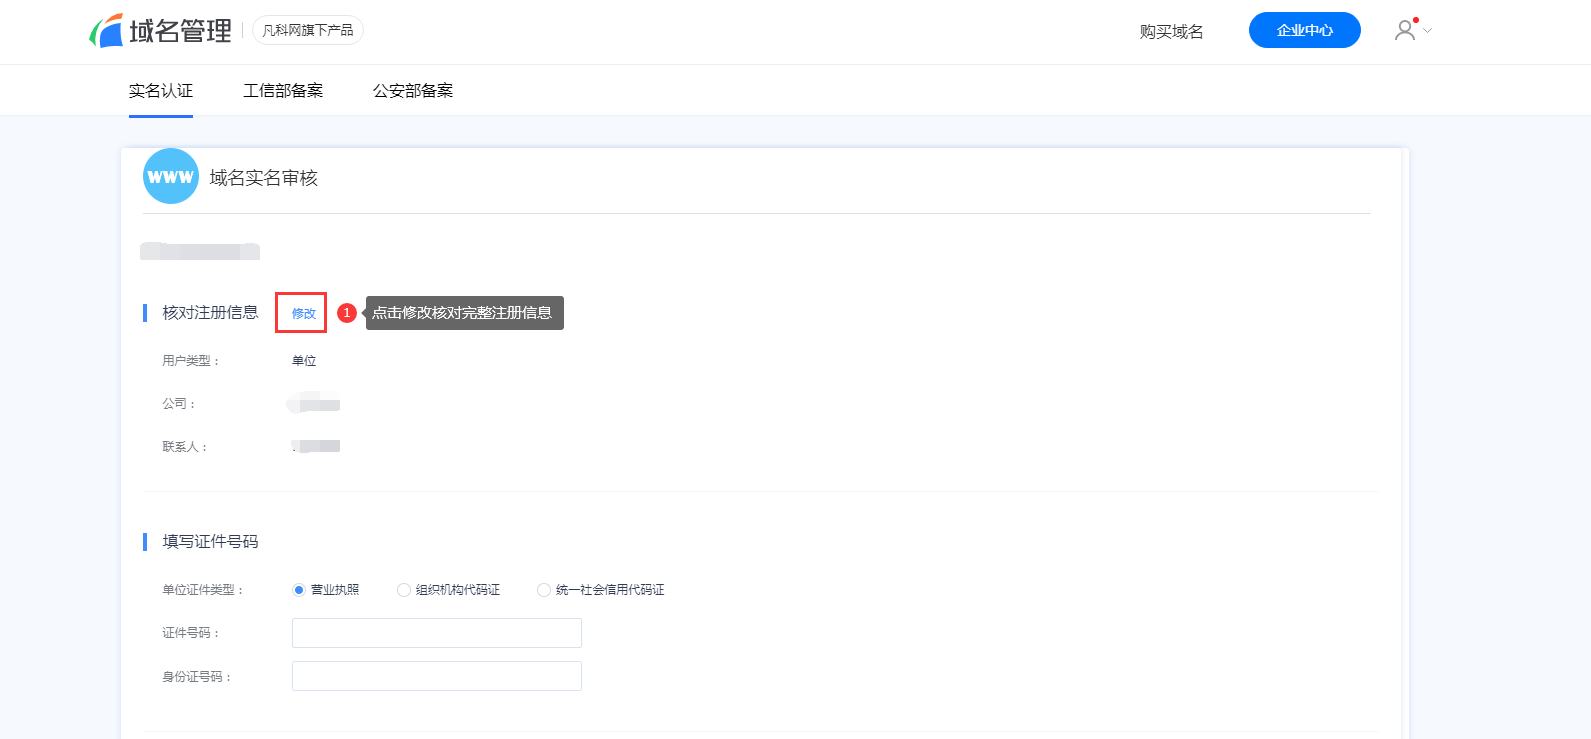Image resolution: width=1591 pixels, height=739 pixels.
Task: Switch to the 实名认证 tab
Action: pos(161,90)
